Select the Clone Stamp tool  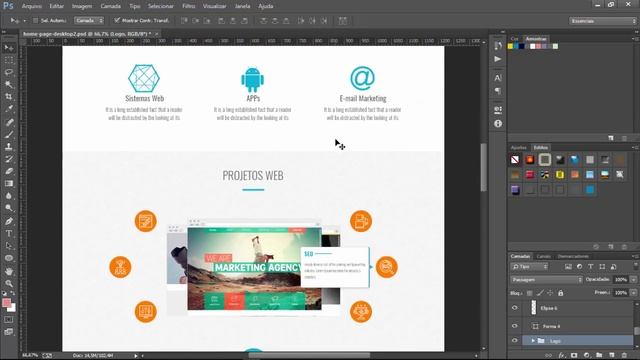9,147
